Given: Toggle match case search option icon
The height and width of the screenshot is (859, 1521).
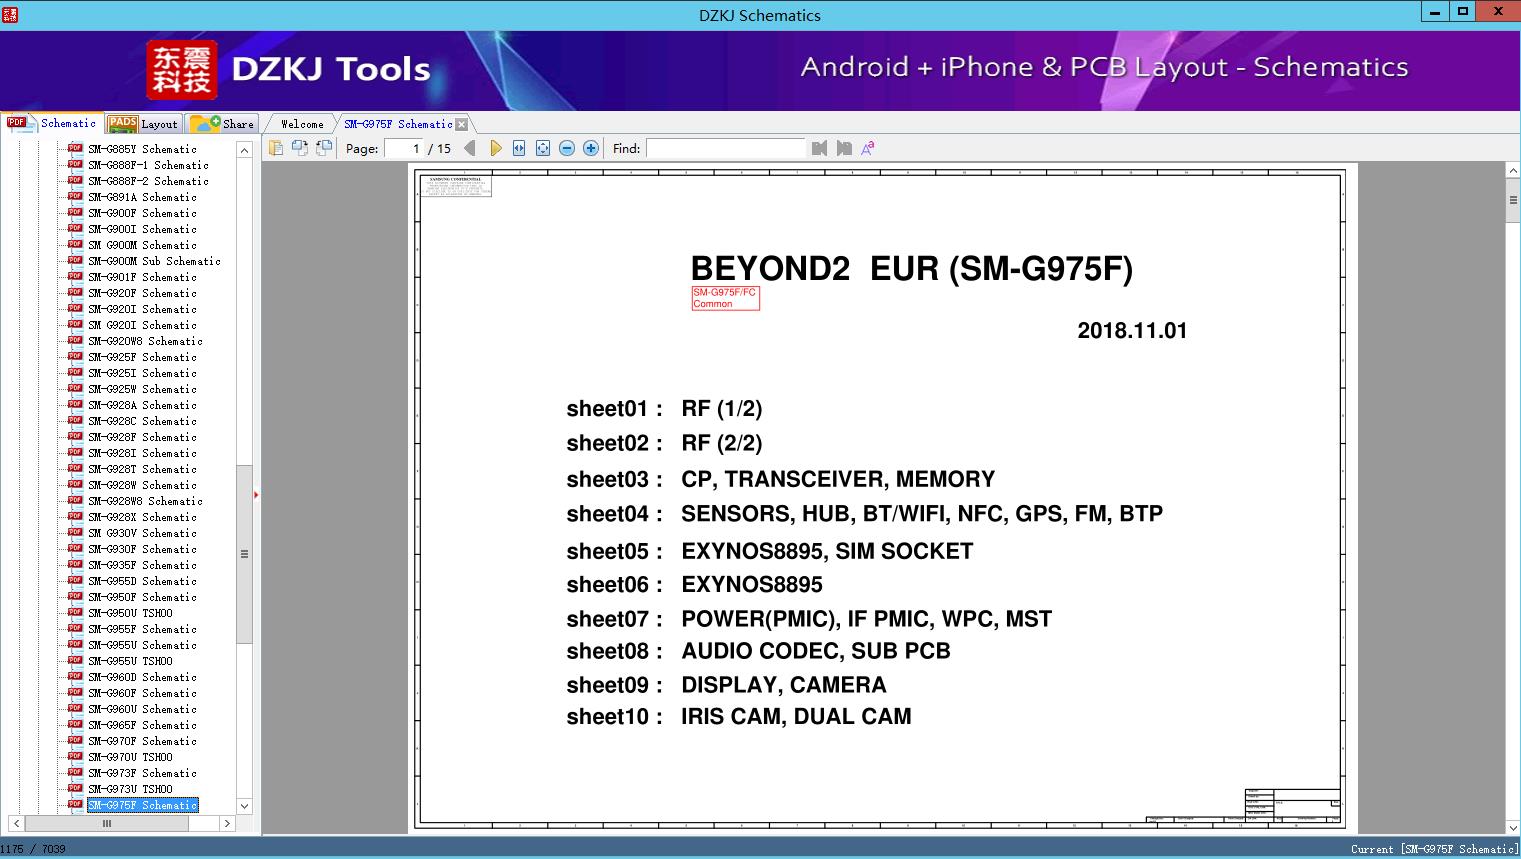Looking at the screenshot, I should [868, 148].
